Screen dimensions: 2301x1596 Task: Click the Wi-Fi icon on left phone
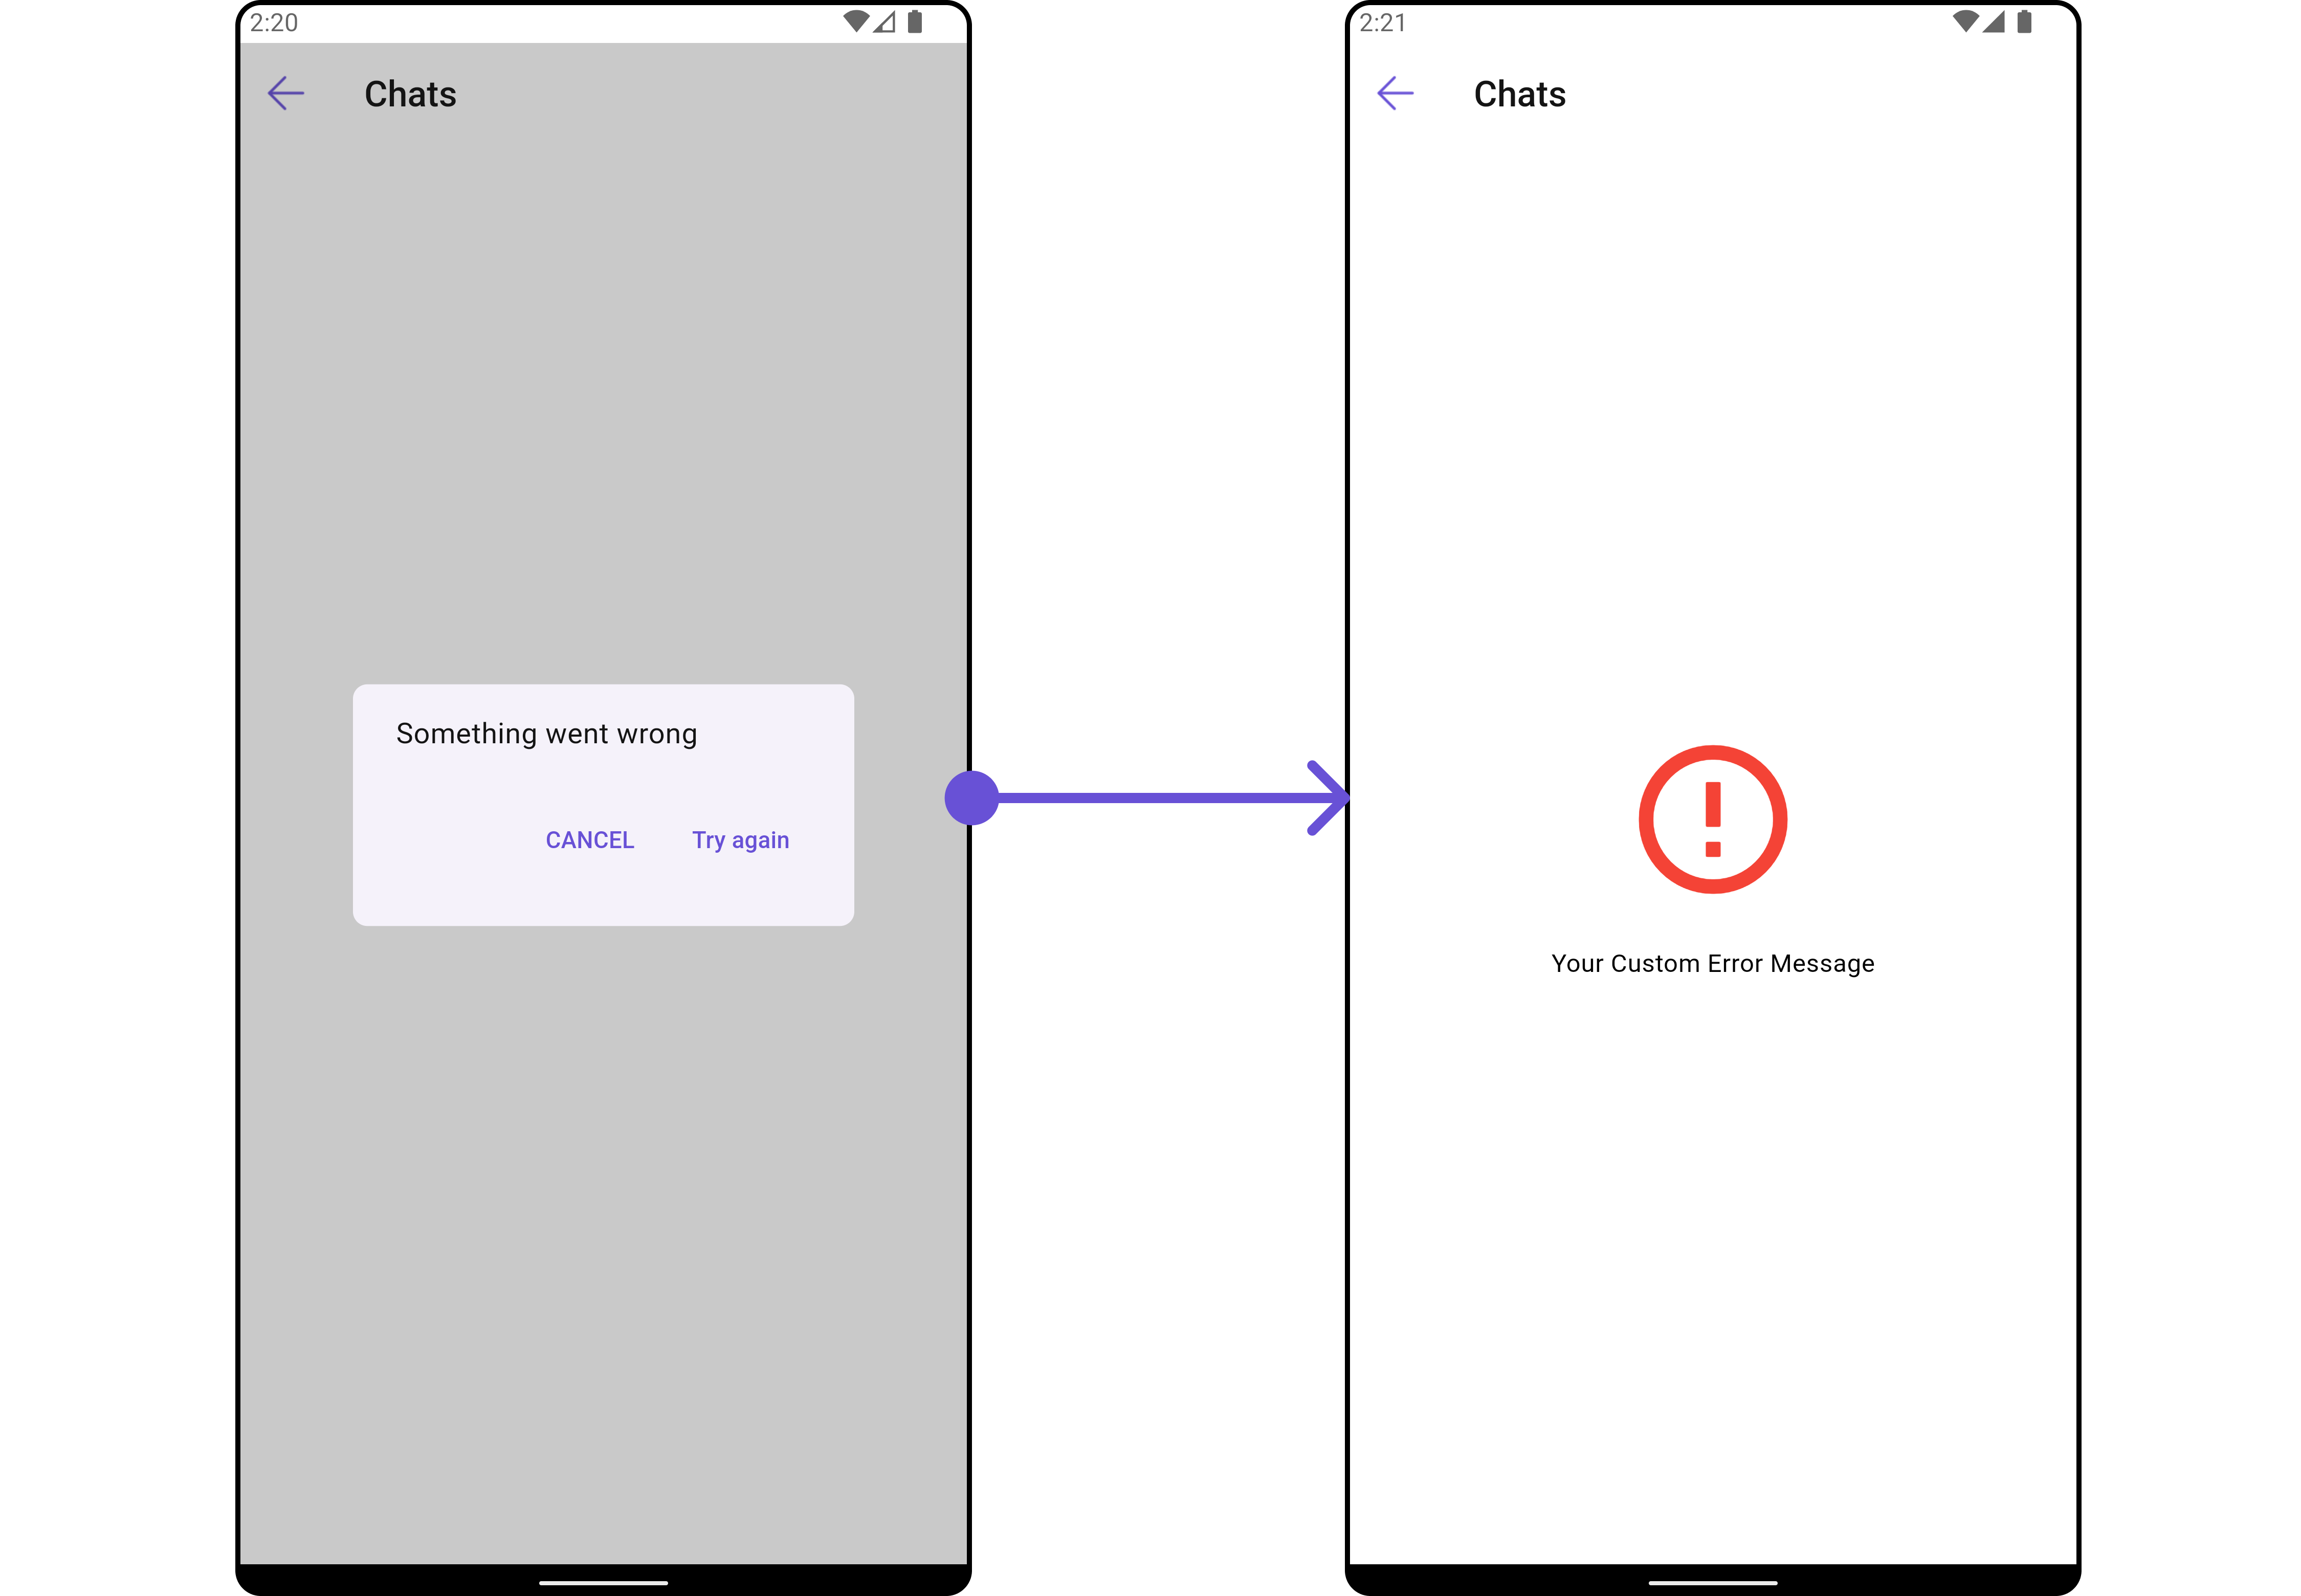tap(855, 22)
